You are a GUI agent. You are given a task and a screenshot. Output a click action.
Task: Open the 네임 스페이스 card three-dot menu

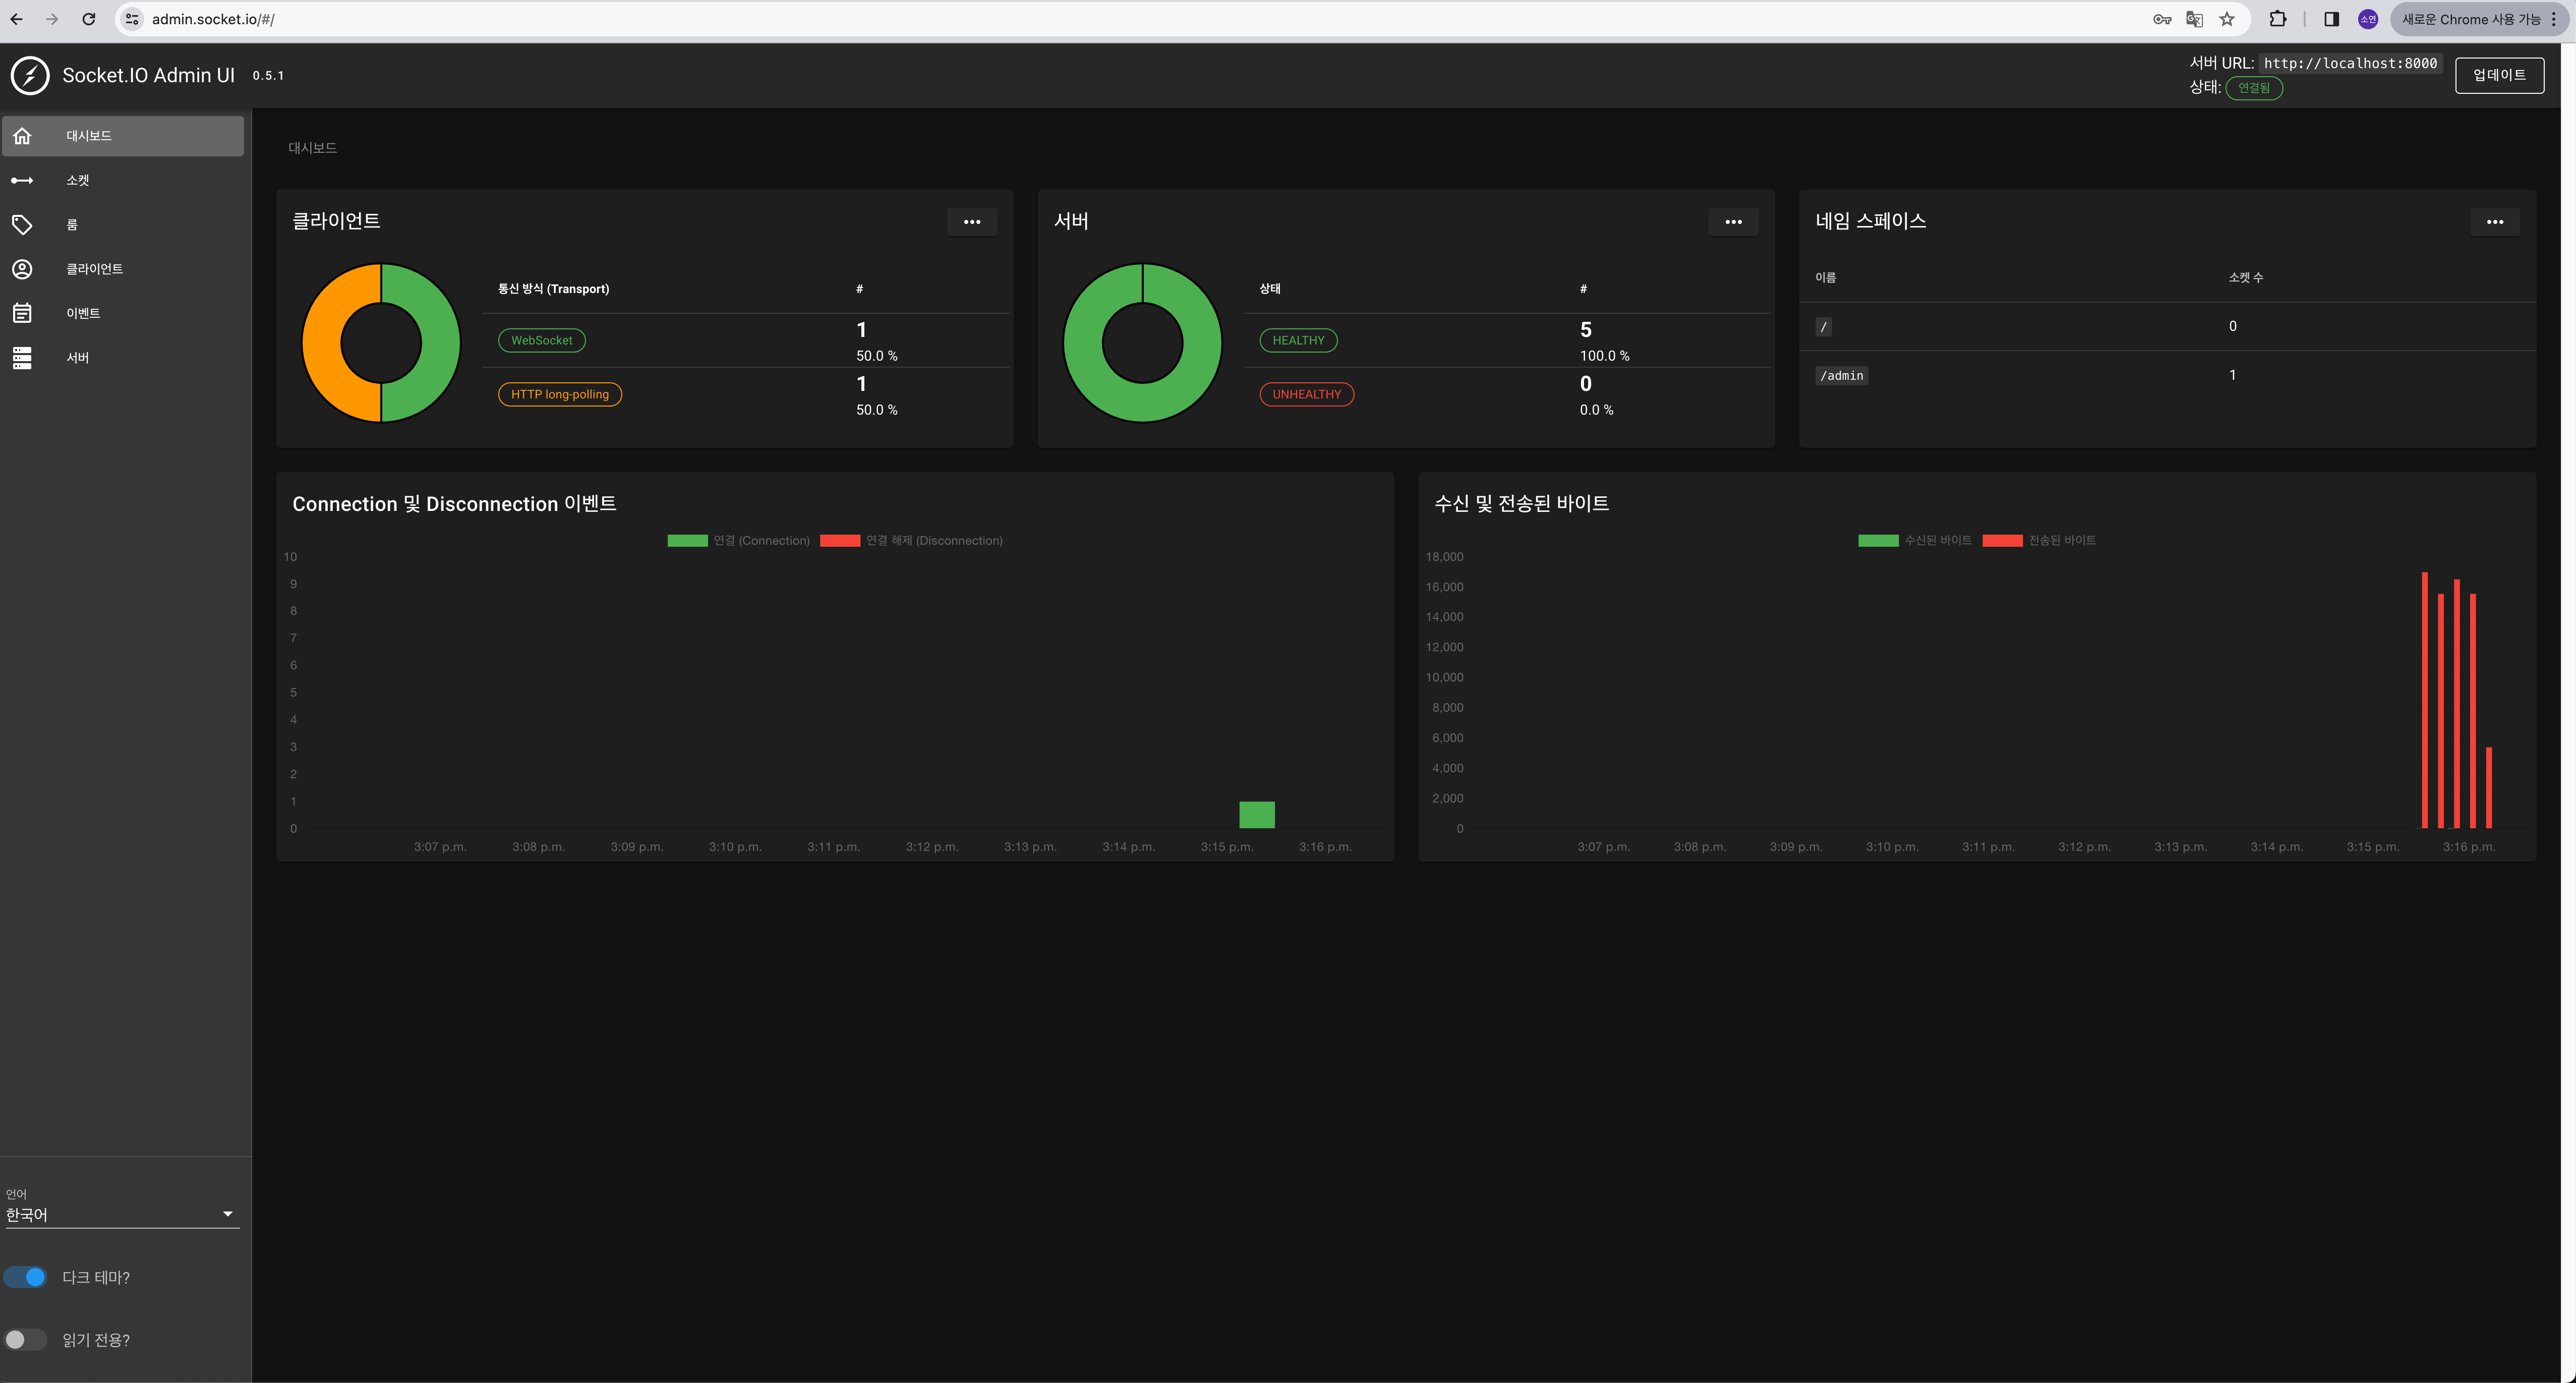pyautogui.click(x=2494, y=222)
